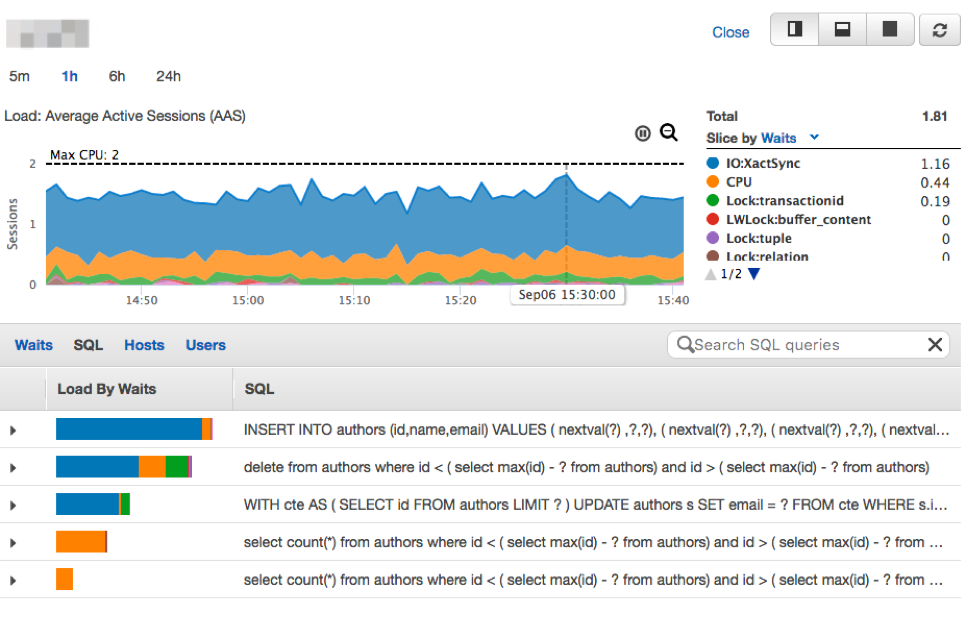This screenshot has height=638, width=966.
Task: Switch to horizontal split layout
Action: 841,30
